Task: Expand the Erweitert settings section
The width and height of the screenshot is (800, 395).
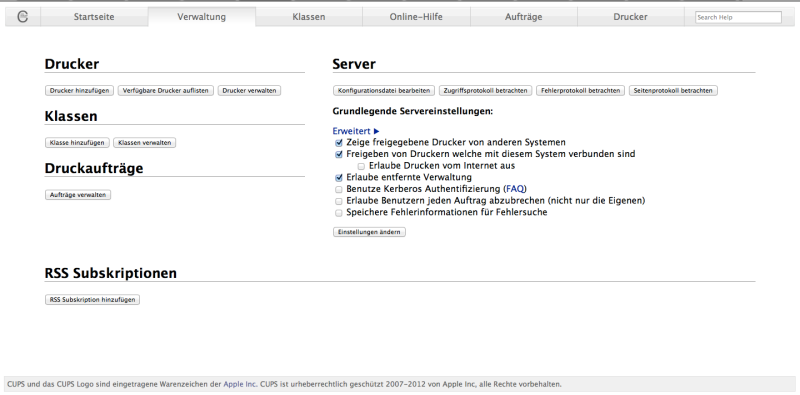Action: [x=356, y=131]
